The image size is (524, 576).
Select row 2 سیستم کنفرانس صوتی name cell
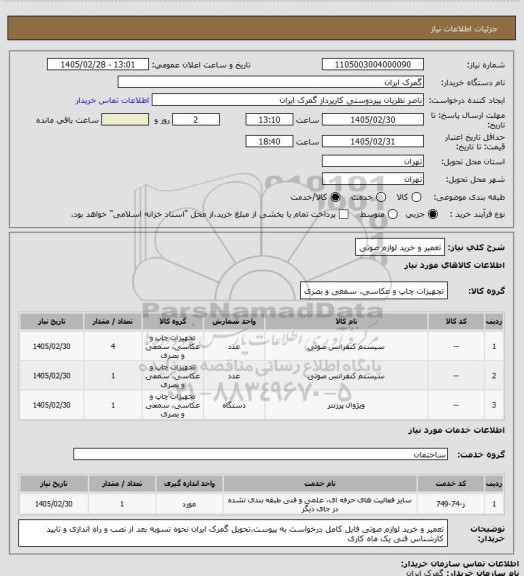click(x=346, y=376)
